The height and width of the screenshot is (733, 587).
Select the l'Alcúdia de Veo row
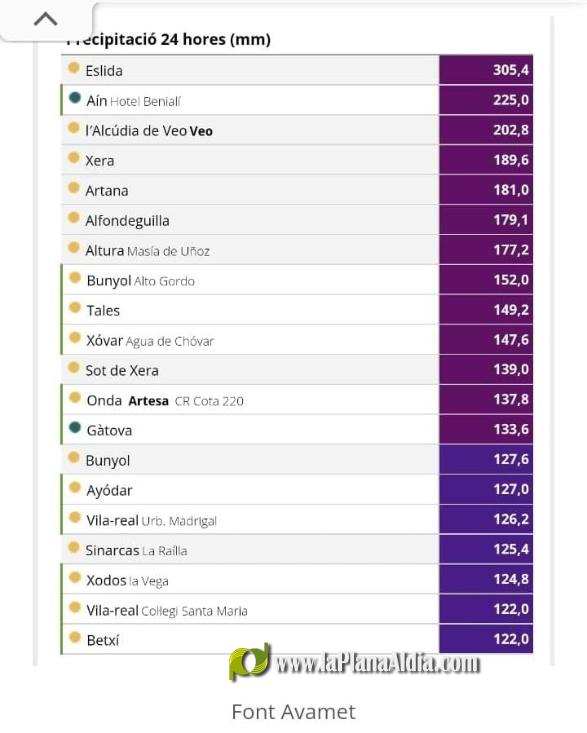point(297,130)
